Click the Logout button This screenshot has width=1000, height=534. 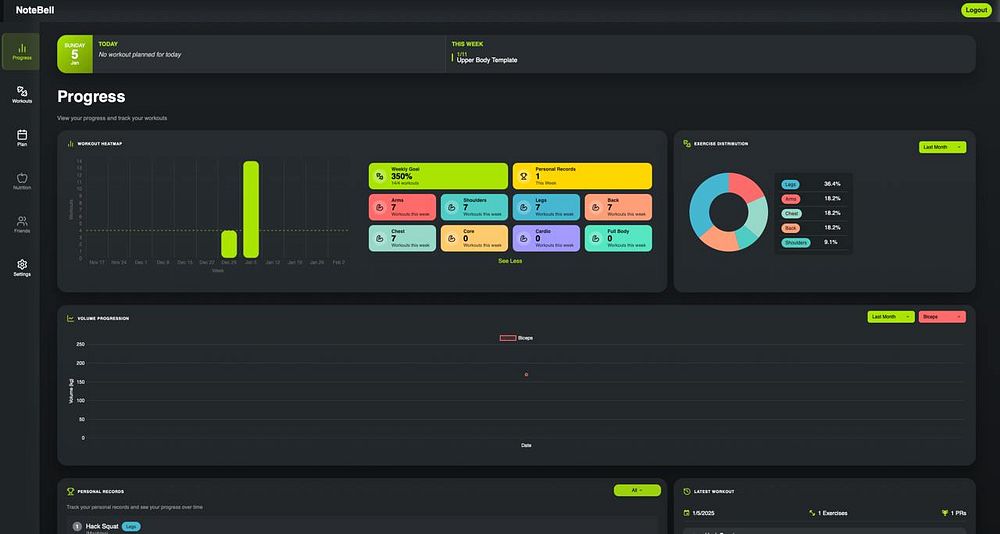(976, 10)
